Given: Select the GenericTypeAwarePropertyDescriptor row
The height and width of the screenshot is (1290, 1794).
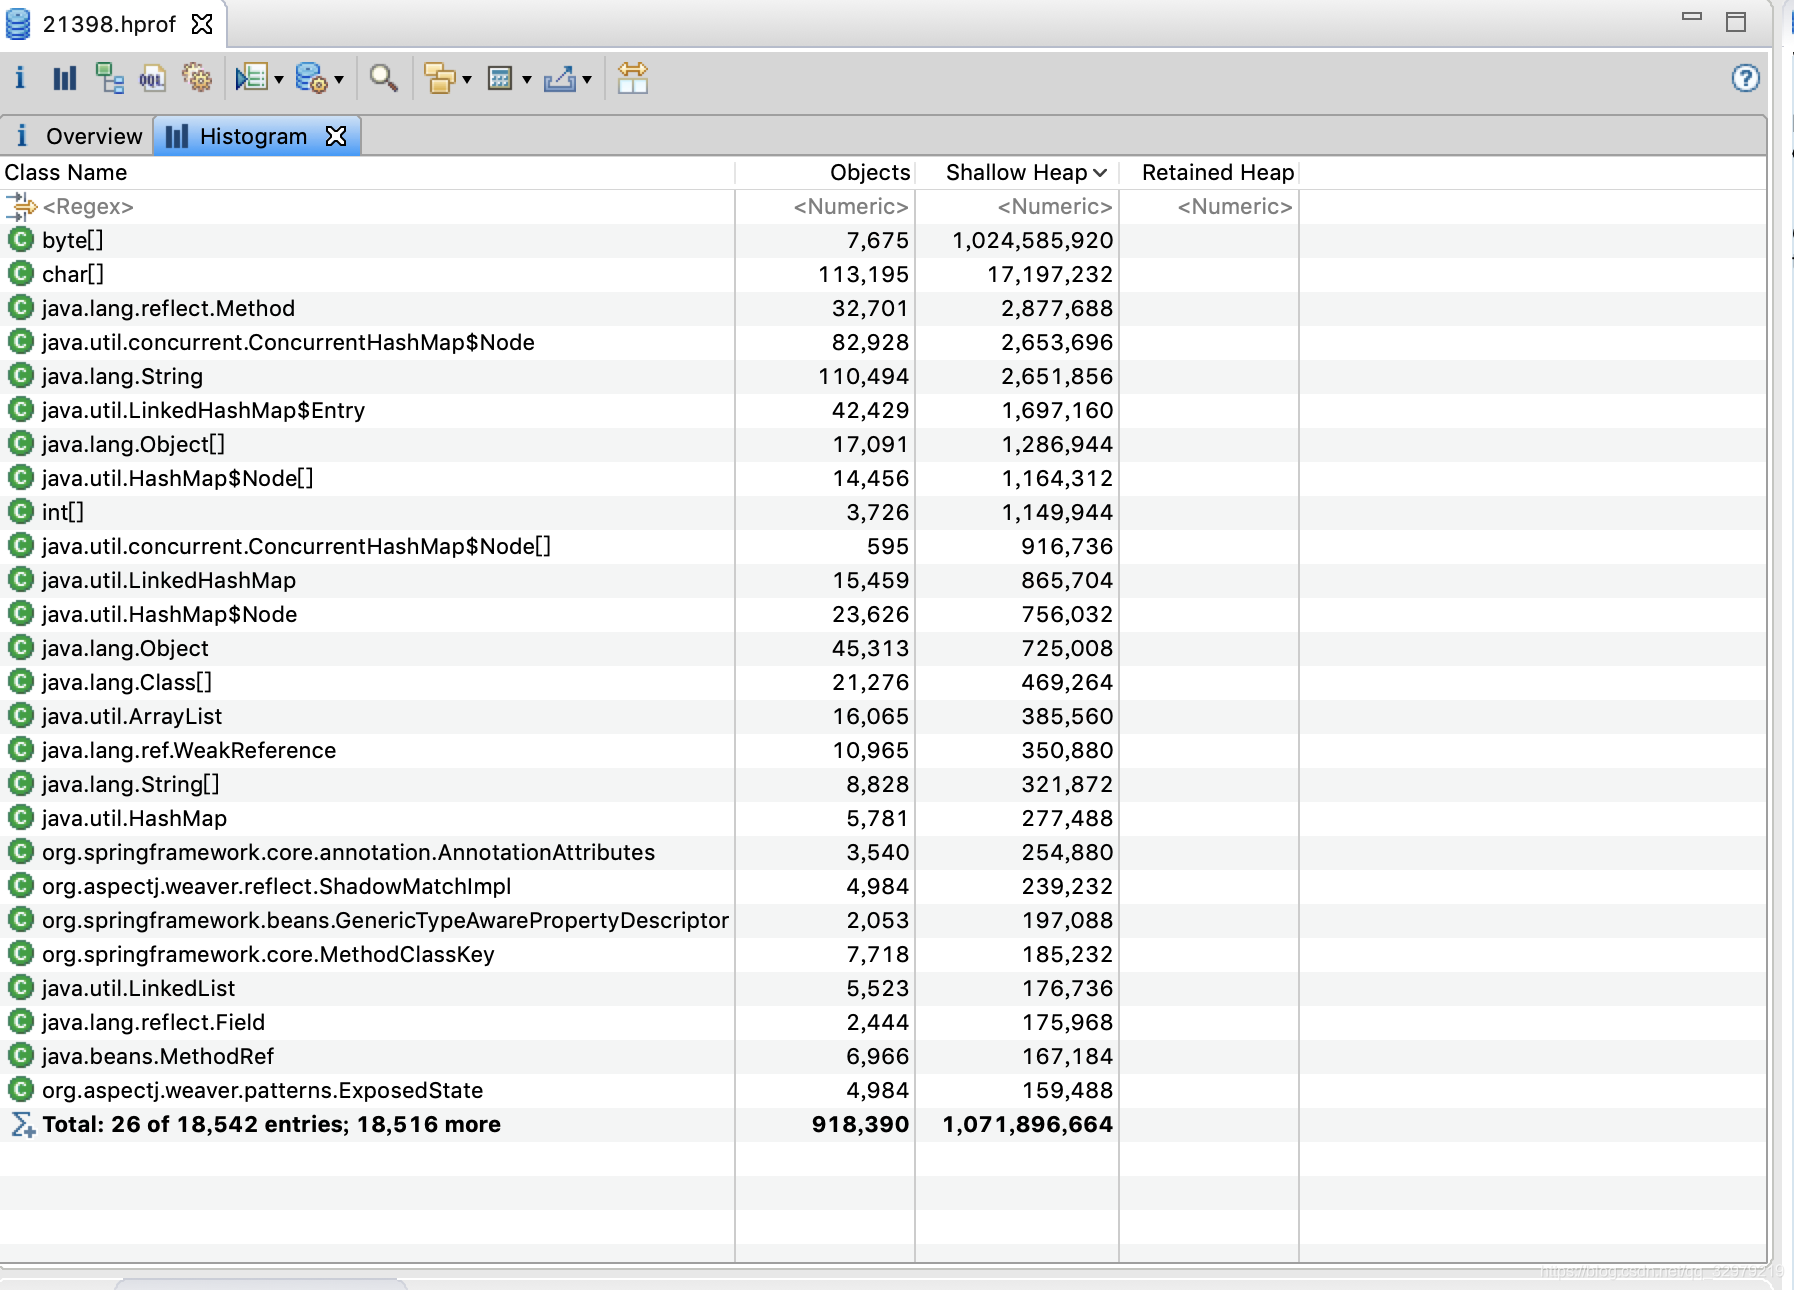Looking at the screenshot, I should click(883, 921).
